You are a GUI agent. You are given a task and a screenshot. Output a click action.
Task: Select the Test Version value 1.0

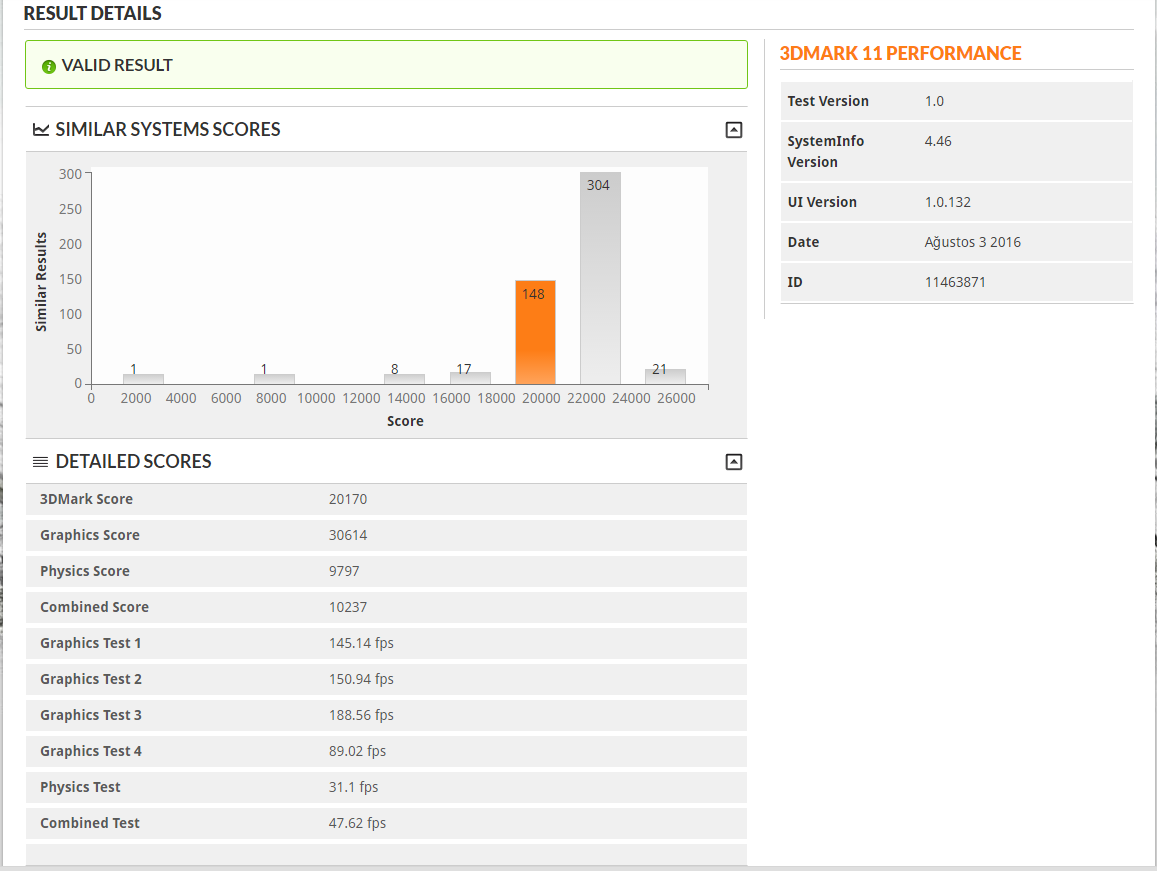[934, 102]
